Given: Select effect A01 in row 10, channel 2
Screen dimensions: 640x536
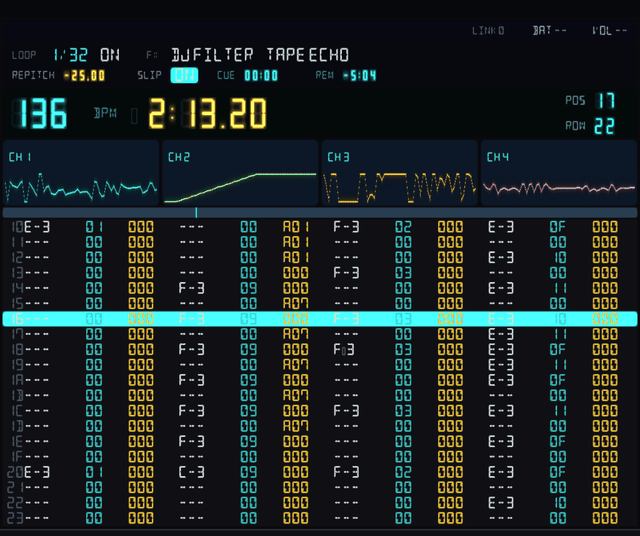Looking at the screenshot, I should point(296,227).
